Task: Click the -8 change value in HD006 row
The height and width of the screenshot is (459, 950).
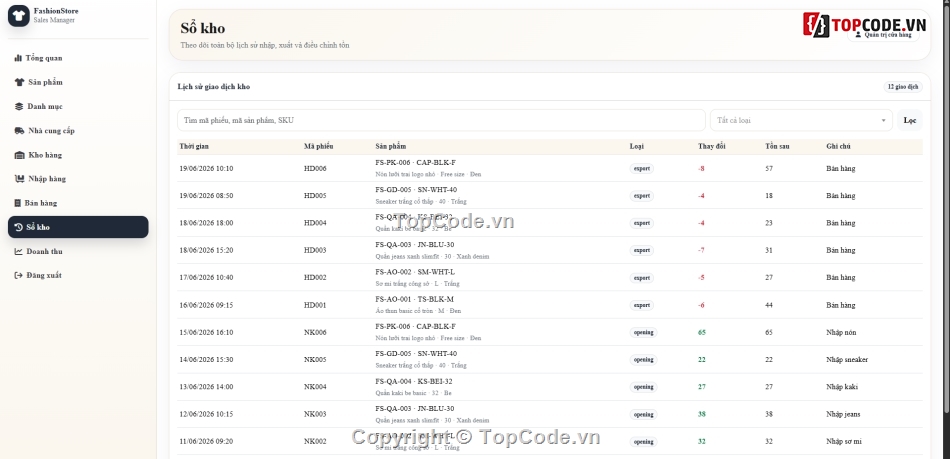Action: click(702, 168)
